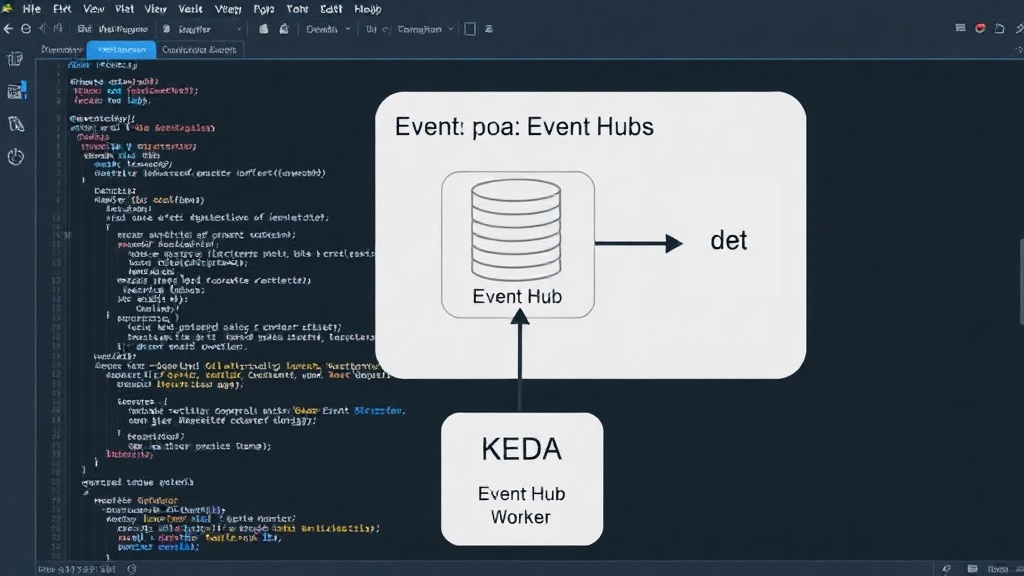Click the key-shaped status bar icon at bottom right
Image resolution: width=1024 pixels, height=576 pixels.
pyautogui.click(x=946, y=569)
